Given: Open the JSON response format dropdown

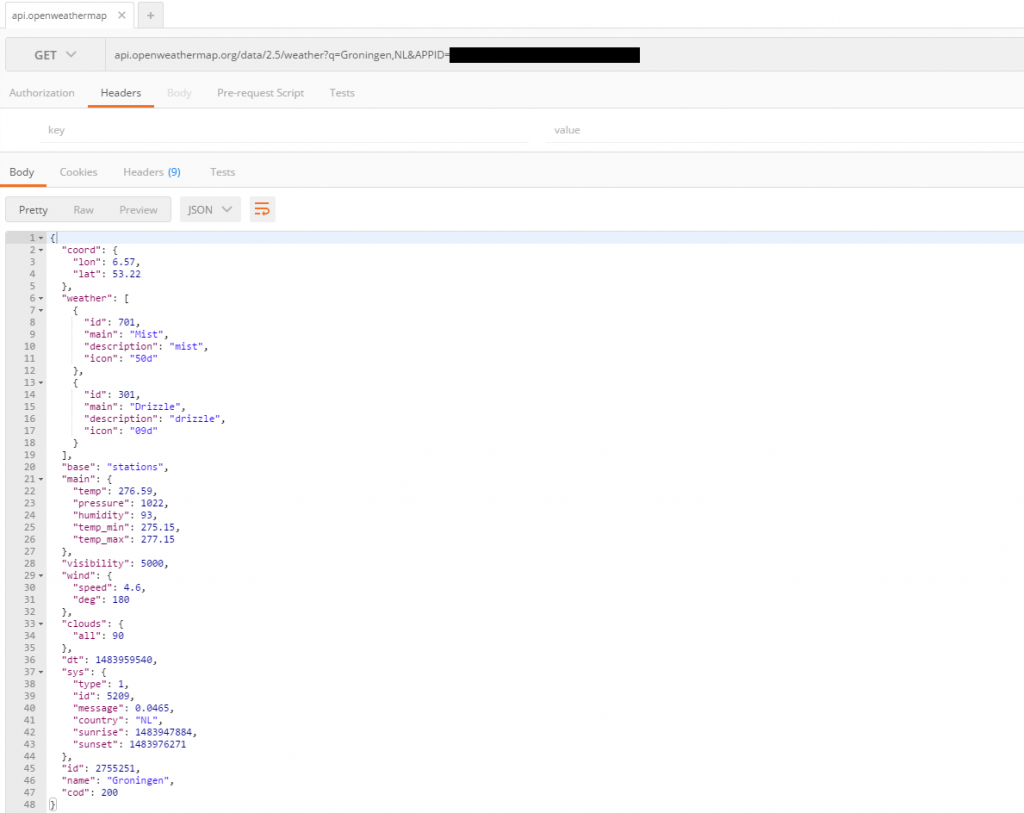Looking at the screenshot, I should click(x=209, y=209).
